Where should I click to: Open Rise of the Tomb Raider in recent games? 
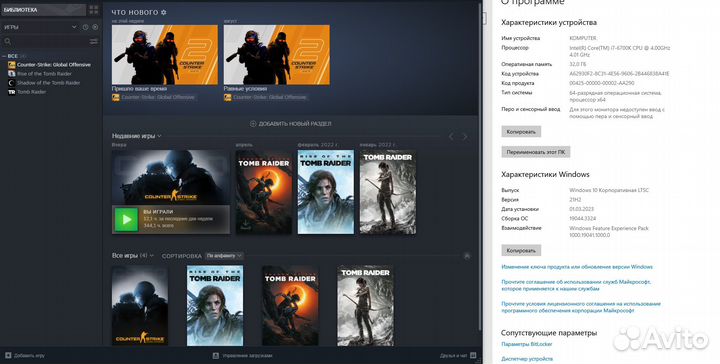pos(326,192)
